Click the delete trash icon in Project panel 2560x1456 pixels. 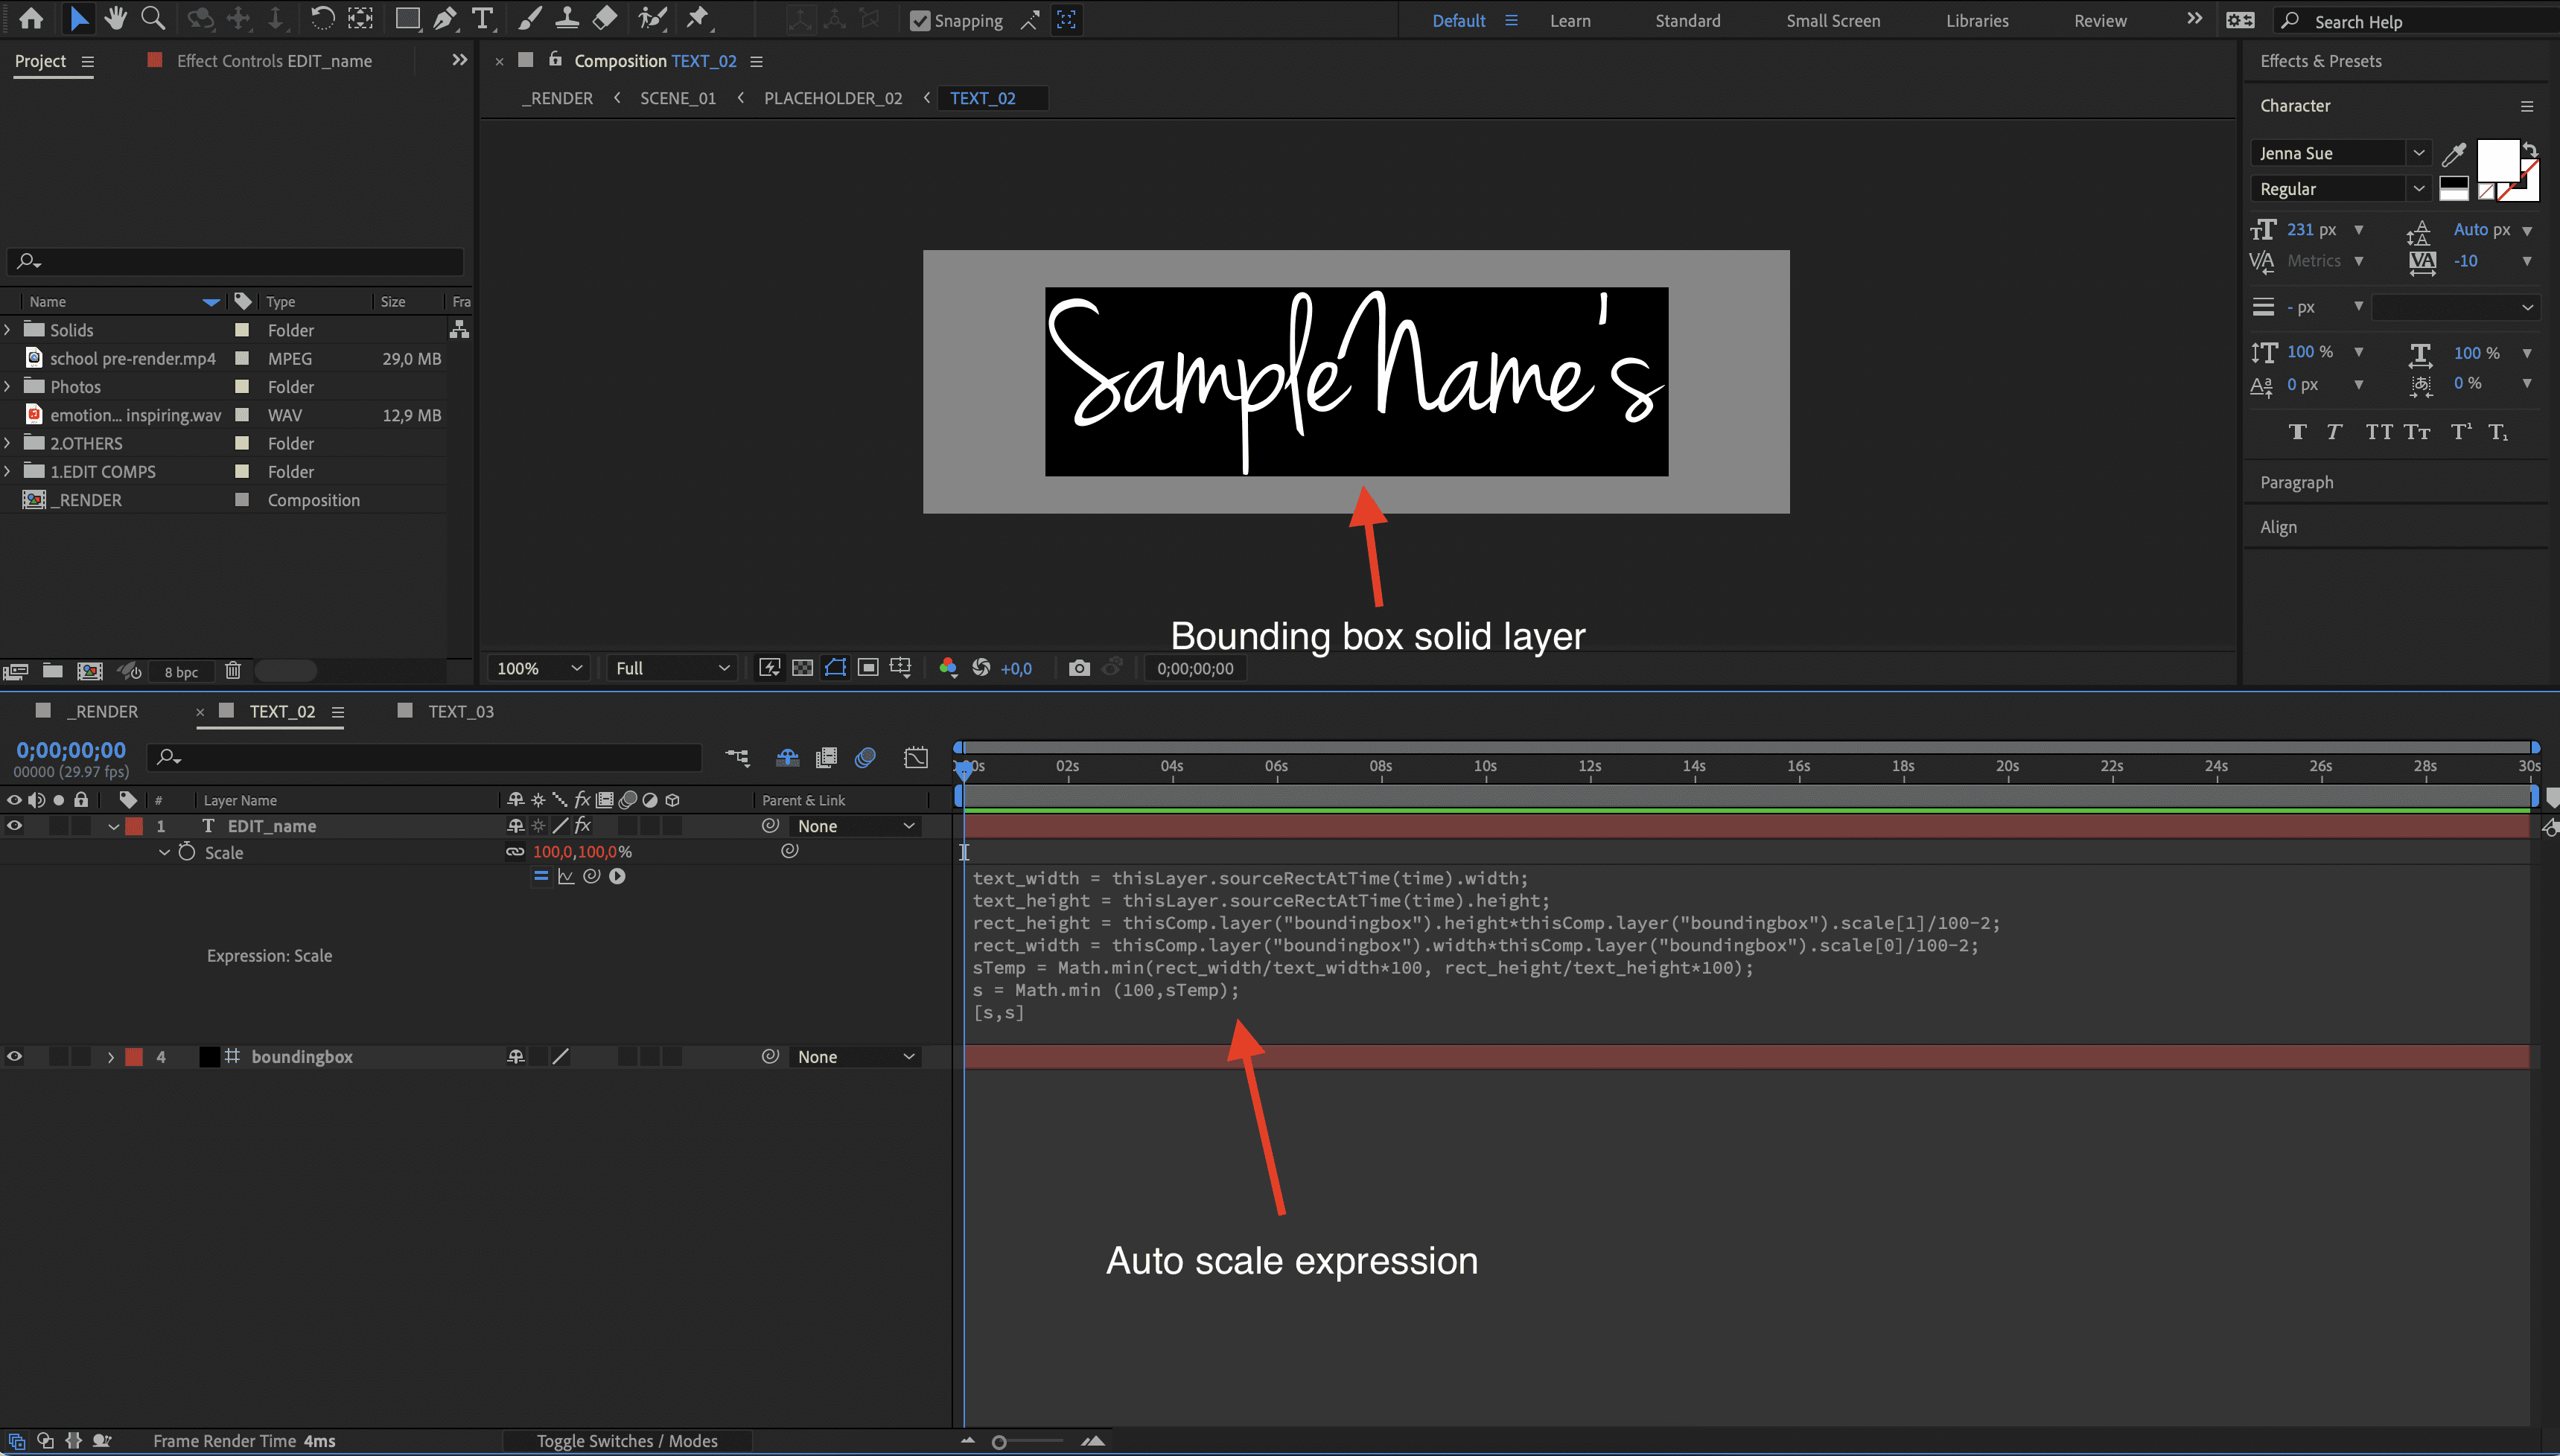tap(233, 671)
